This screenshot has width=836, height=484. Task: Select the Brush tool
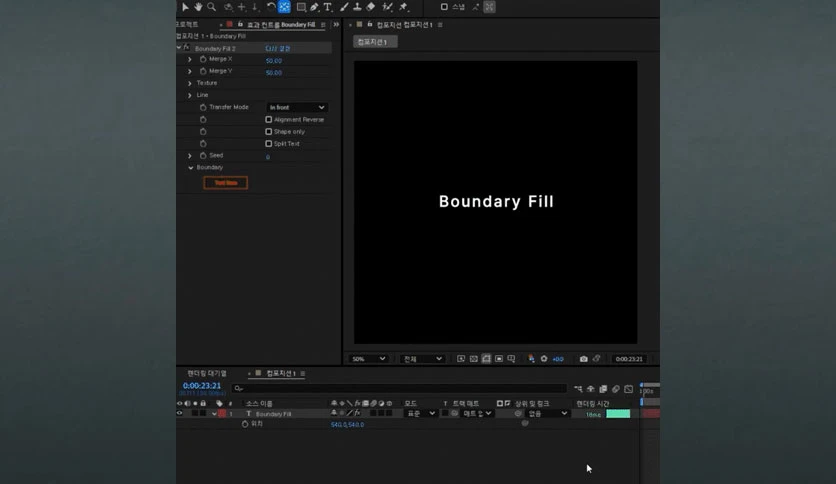coord(344,7)
